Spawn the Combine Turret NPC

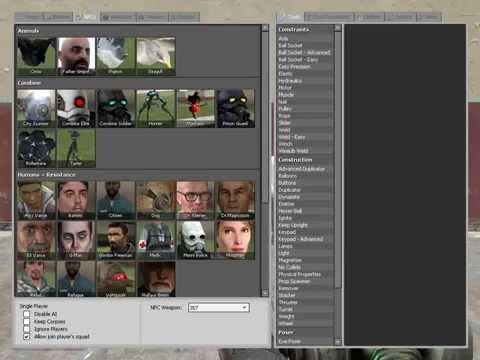pos(76,148)
